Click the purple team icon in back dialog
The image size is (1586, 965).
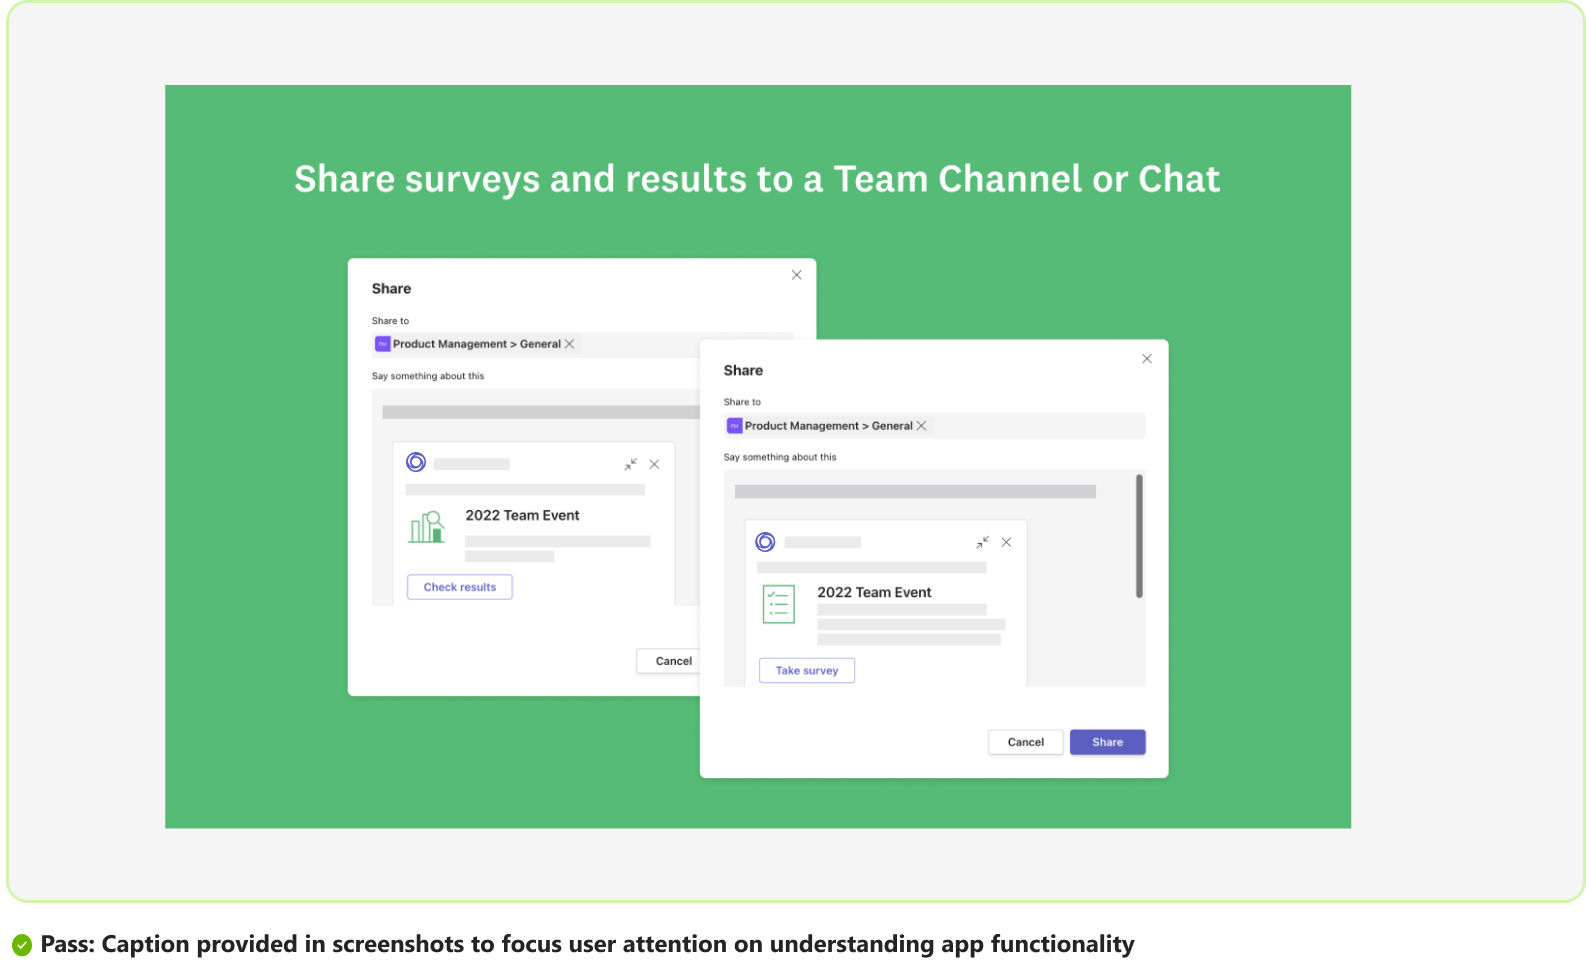383,344
